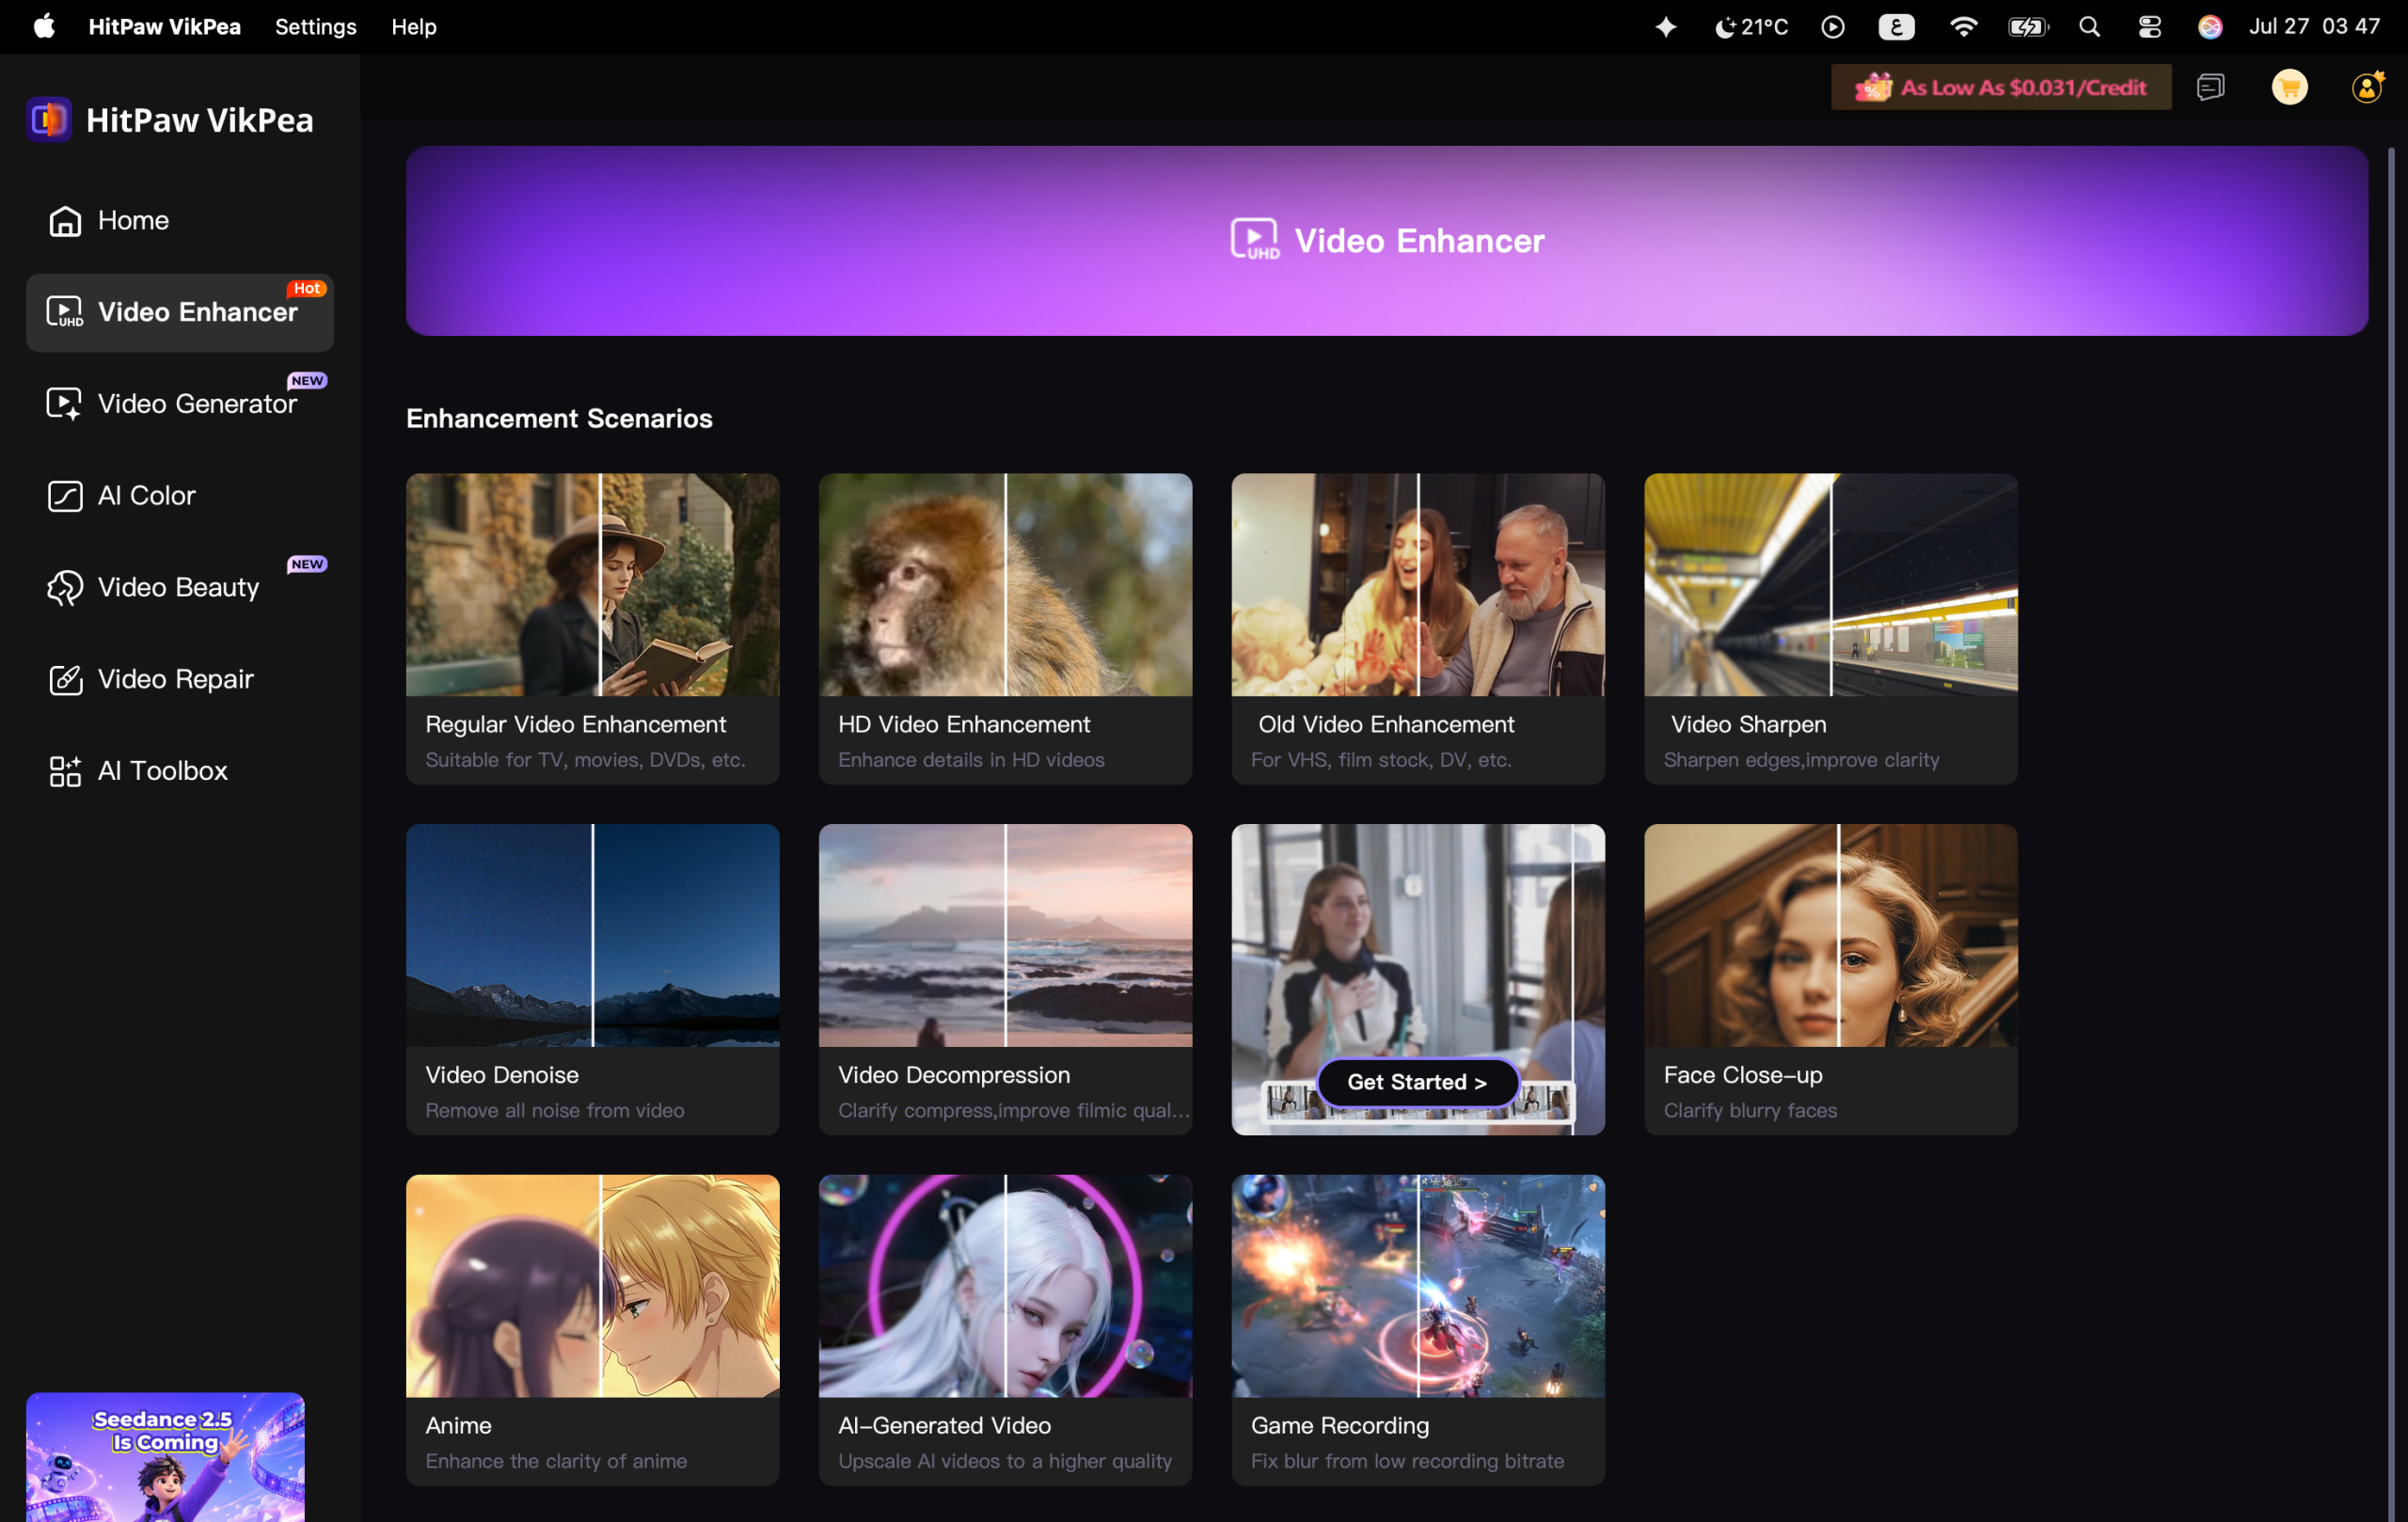
Task: Open the HitPaw VikPea application menu
Action: [165, 27]
